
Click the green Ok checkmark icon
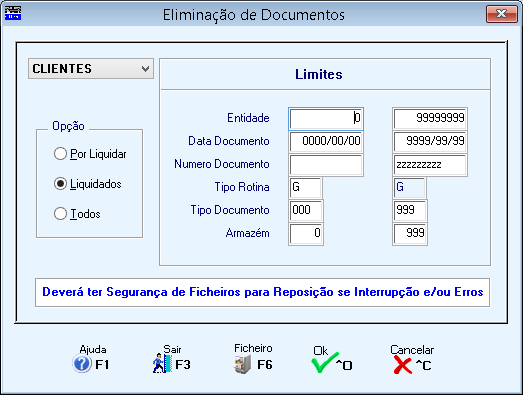(x=325, y=363)
